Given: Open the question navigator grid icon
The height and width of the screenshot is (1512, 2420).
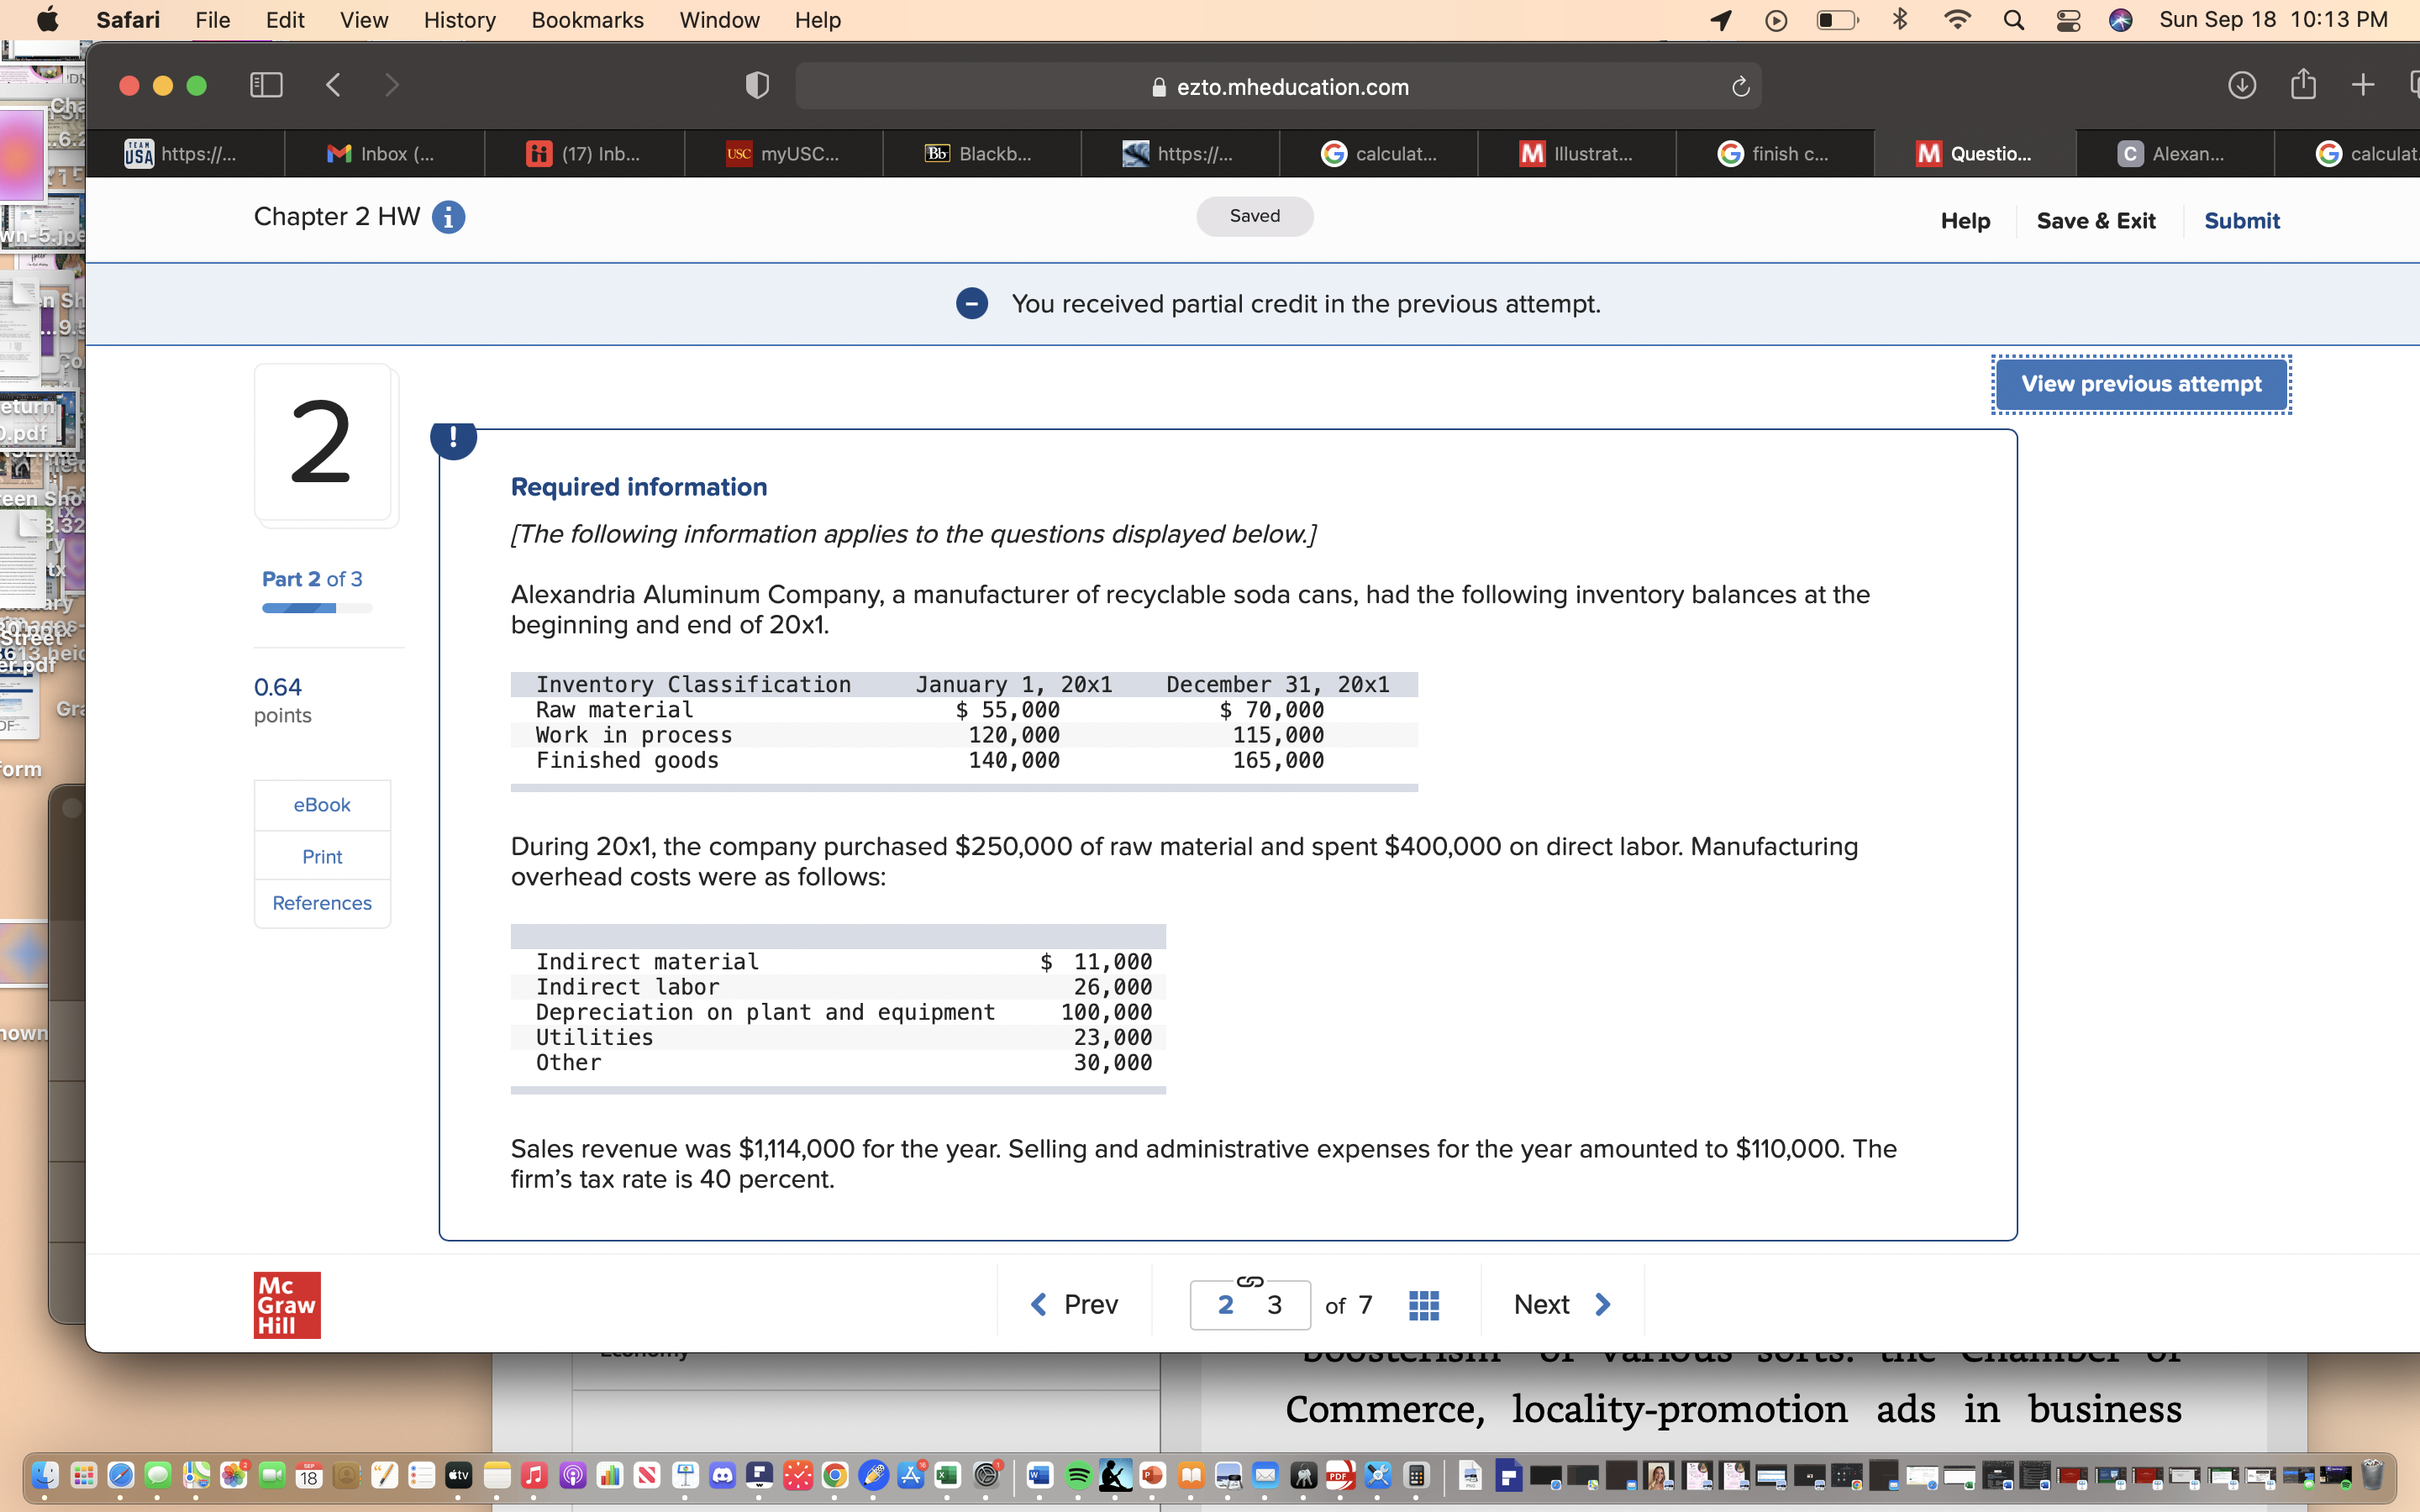Looking at the screenshot, I should click(x=1423, y=1304).
